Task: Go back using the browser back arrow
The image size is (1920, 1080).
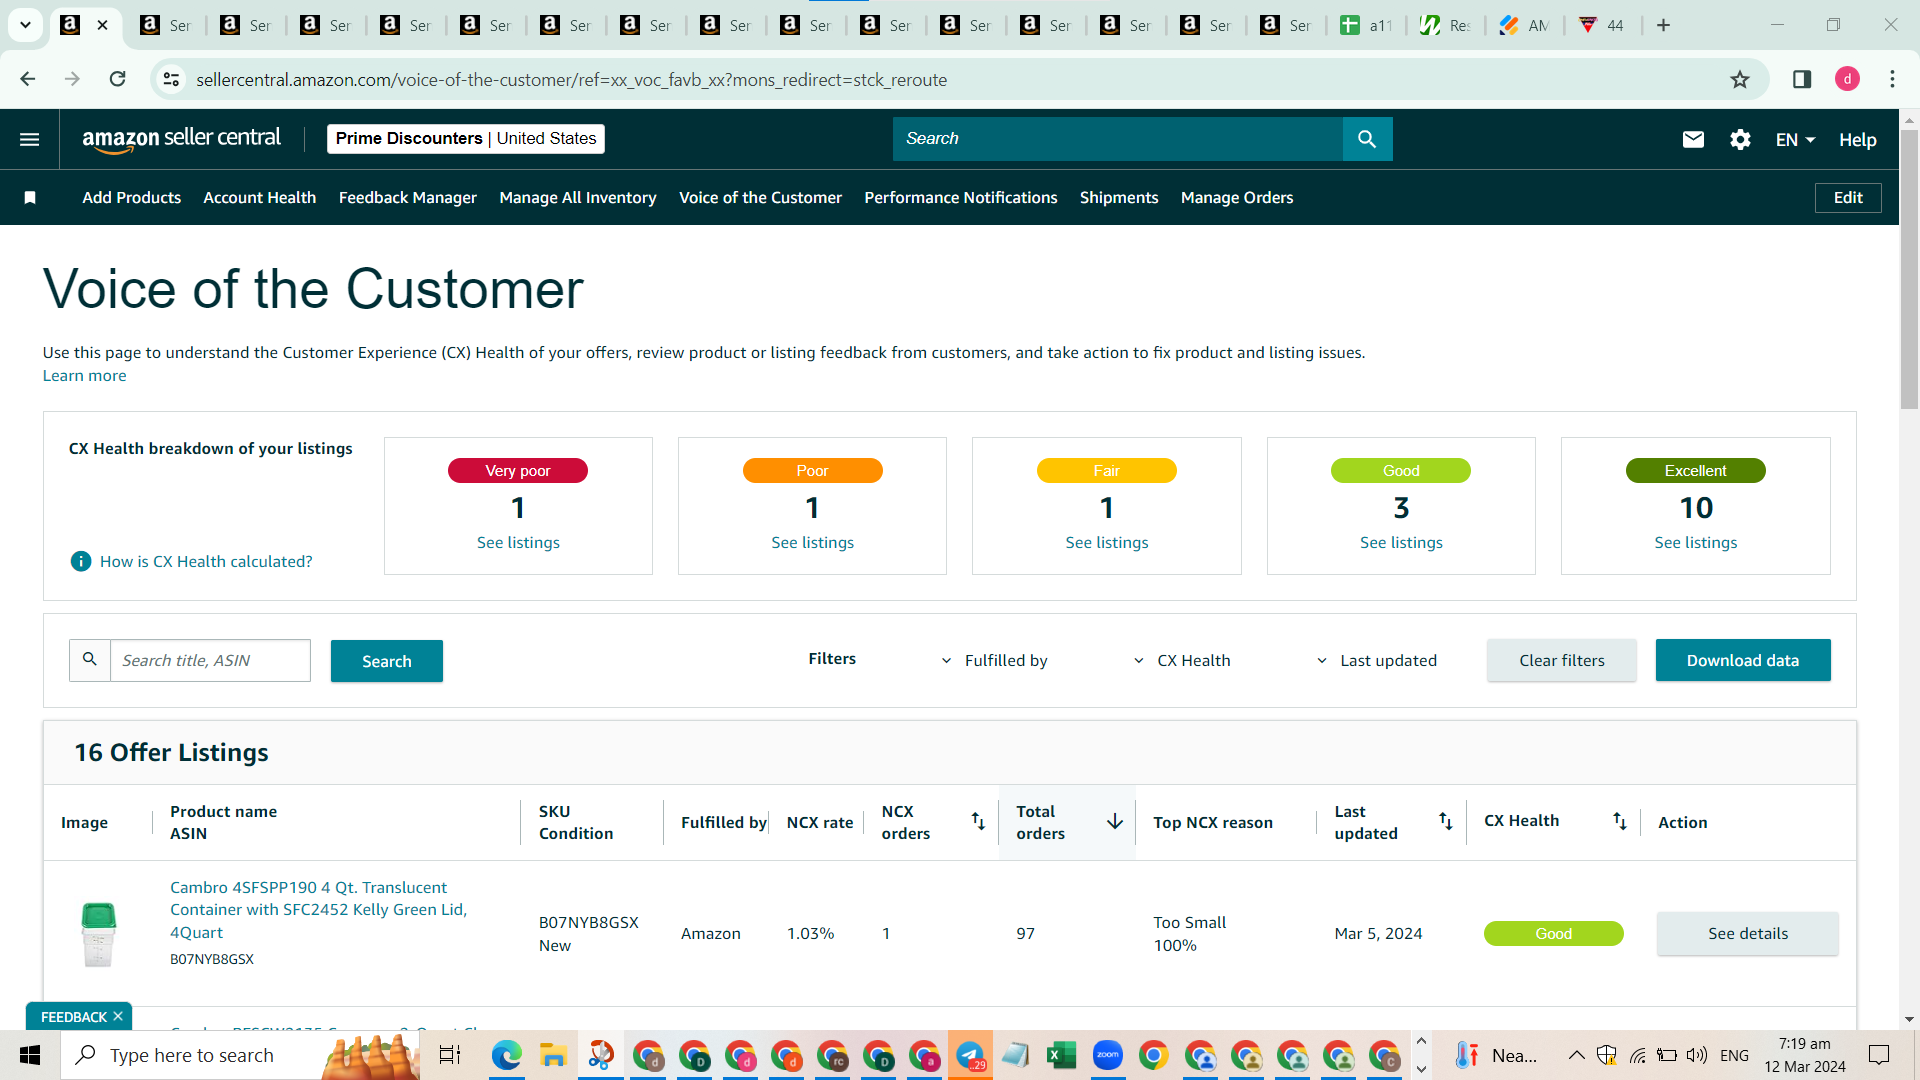Action: coord(28,79)
